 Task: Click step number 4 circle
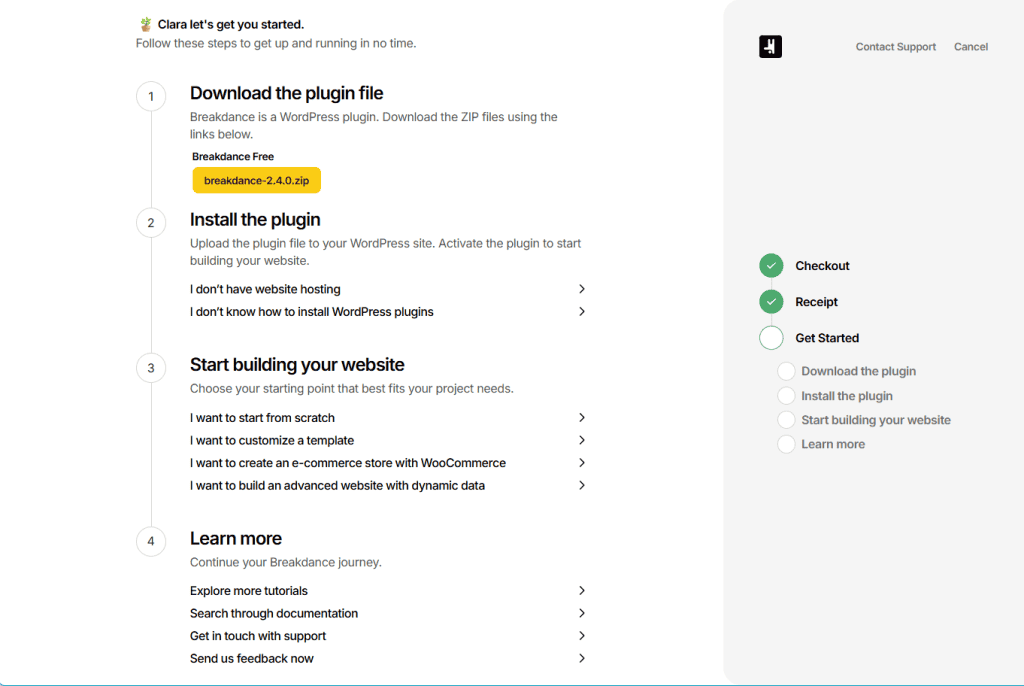tap(151, 541)
